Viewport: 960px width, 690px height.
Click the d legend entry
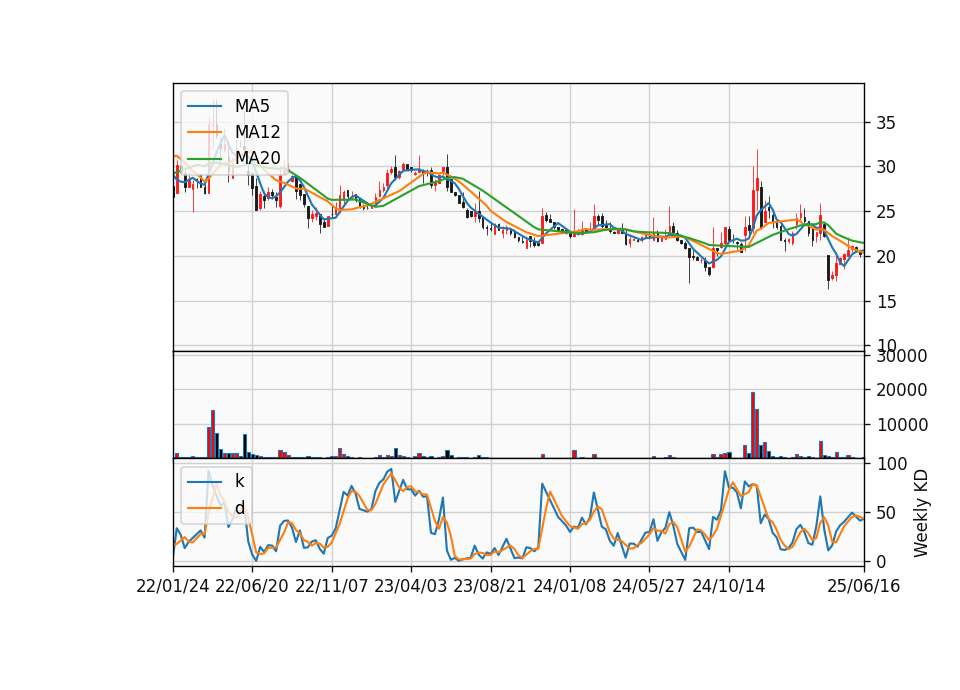click(216, 508)
